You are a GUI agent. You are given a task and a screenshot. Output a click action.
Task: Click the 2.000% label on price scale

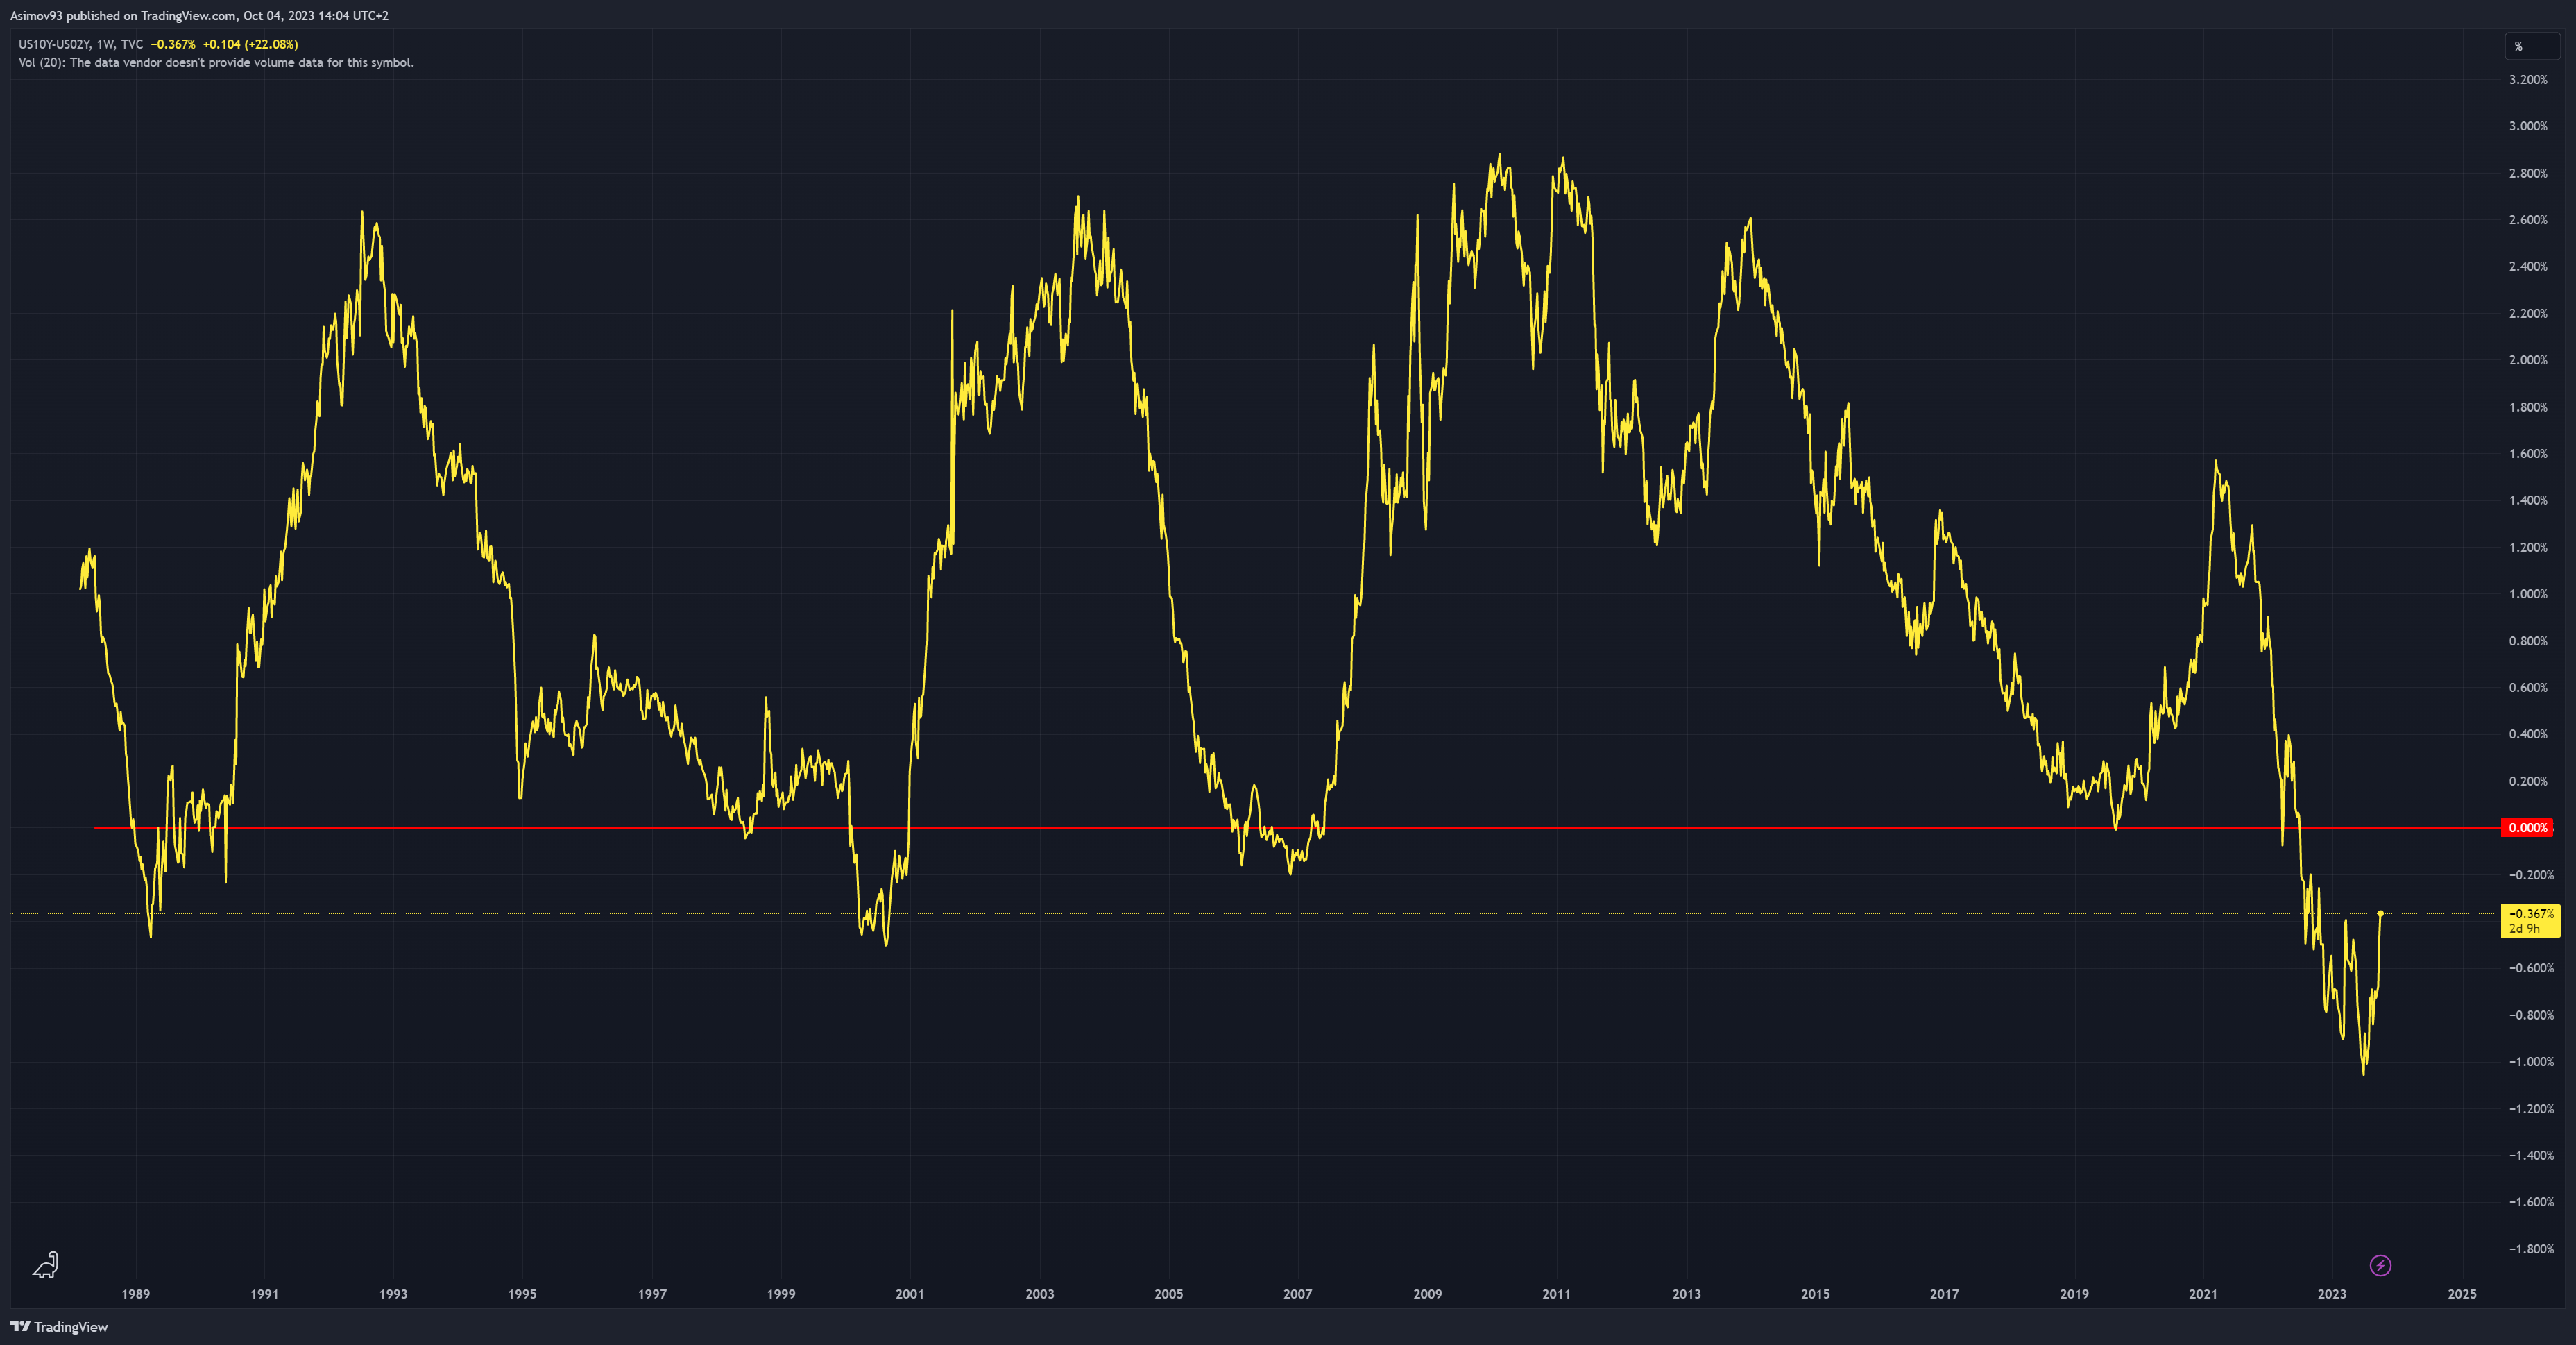2527,360
